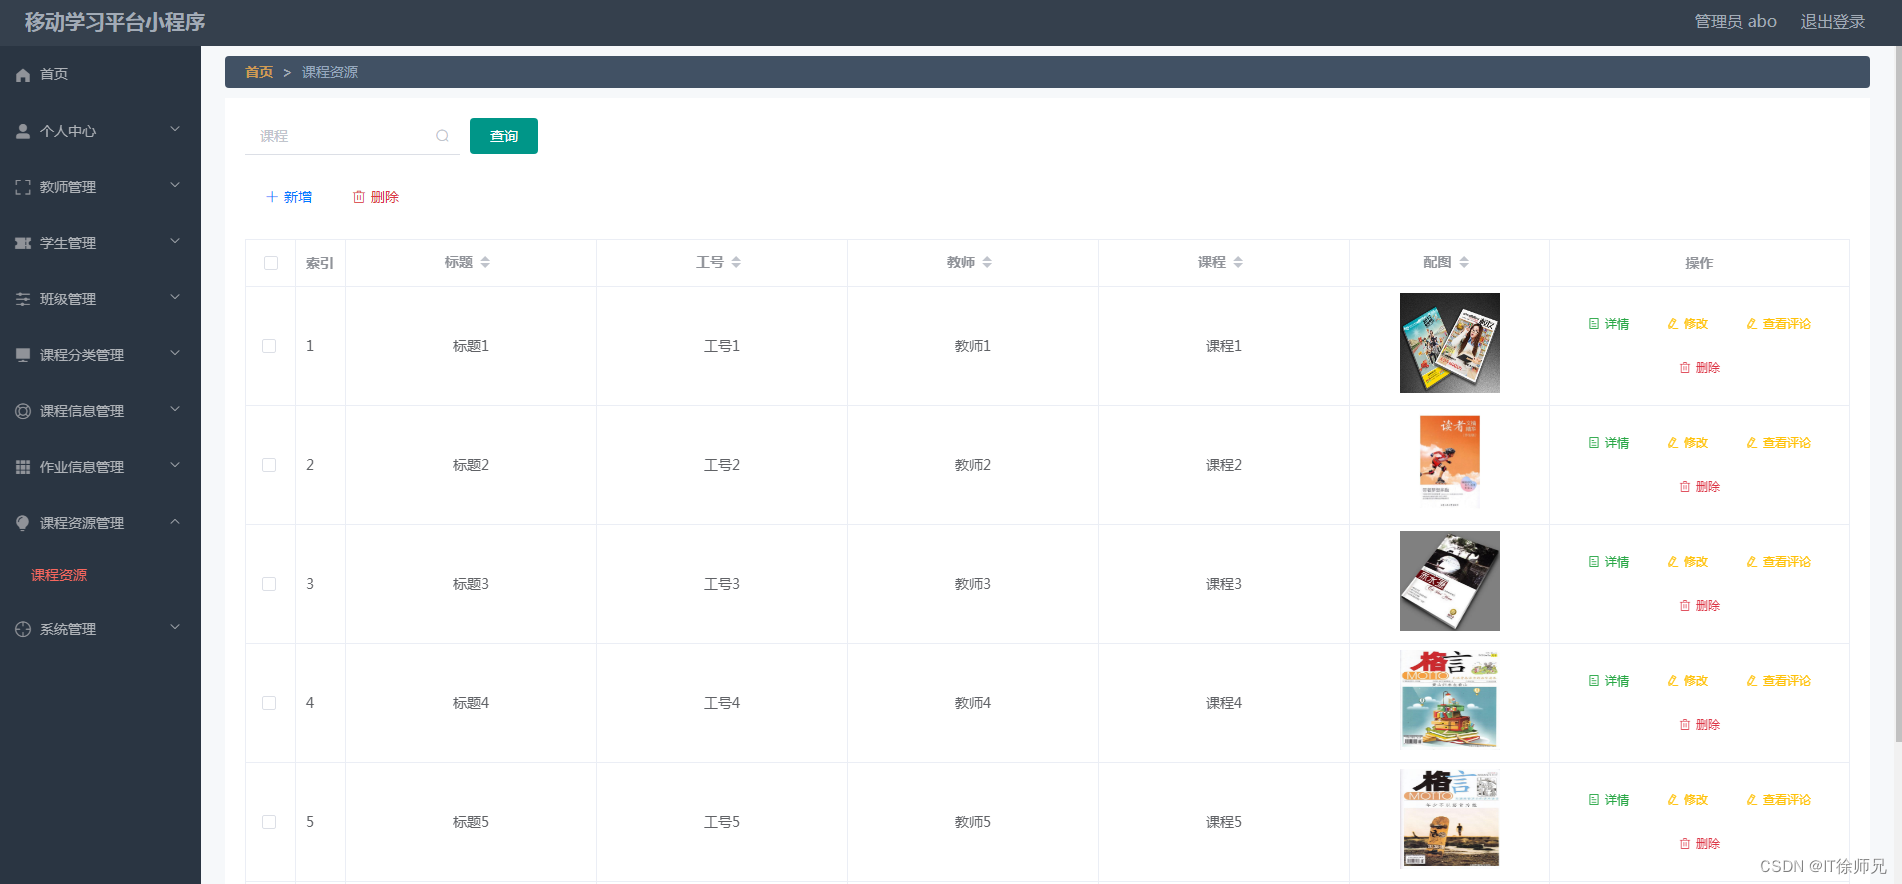1902x884 pixels.
Task: Open the gray cover thumbnail for 课程3
Action: coord(1449,581)
